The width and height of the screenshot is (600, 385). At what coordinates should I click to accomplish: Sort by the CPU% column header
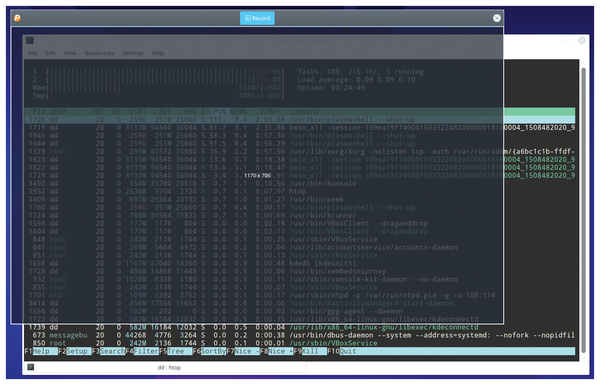(x=217, y=111)
